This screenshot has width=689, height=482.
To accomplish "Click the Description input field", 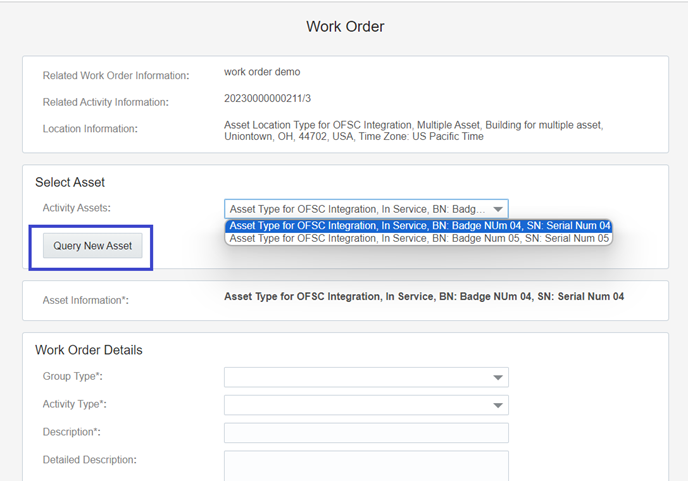I will 366,433.
